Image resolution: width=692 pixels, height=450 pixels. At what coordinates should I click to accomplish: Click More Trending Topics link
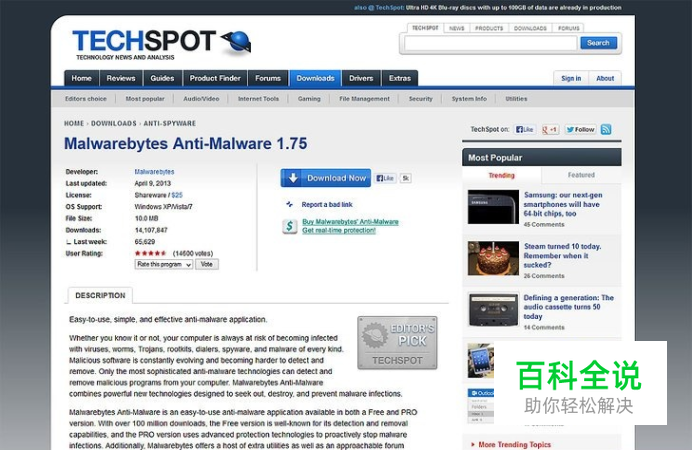[515, 445]
